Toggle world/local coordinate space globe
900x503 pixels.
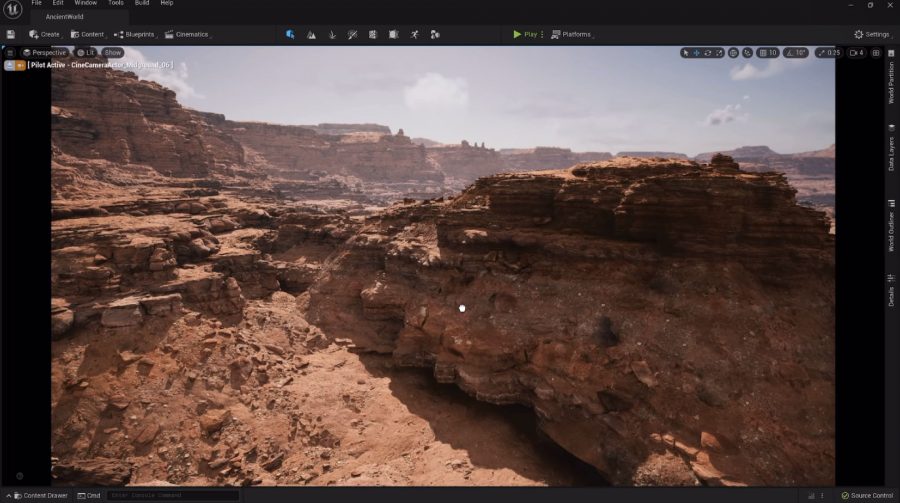click(734, 53)
